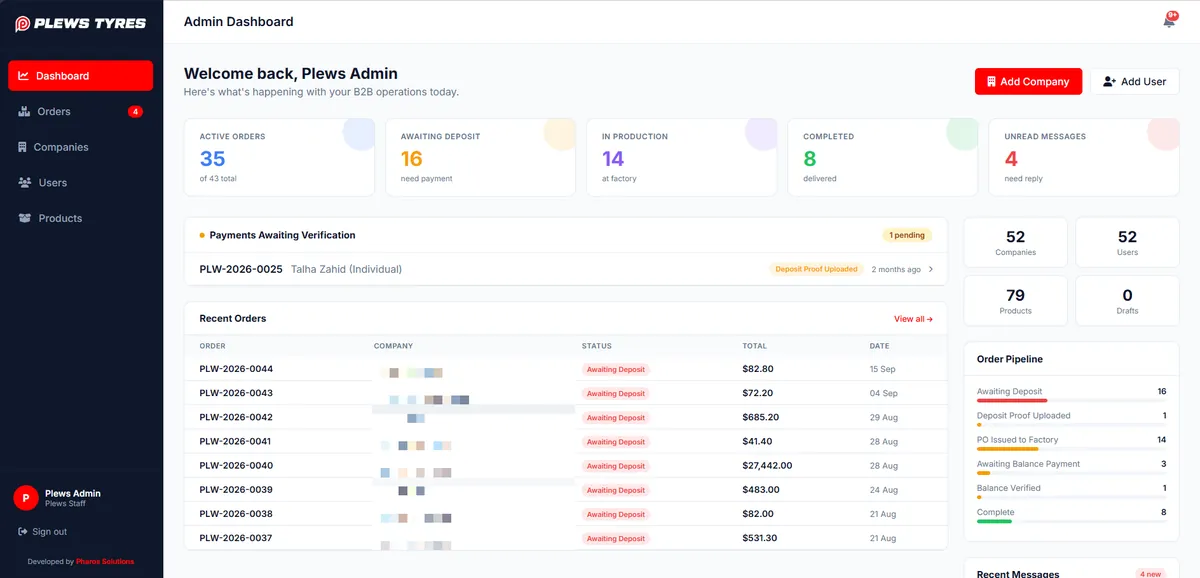Open the 0 Drafts tile

click(x=1127, y=301)
